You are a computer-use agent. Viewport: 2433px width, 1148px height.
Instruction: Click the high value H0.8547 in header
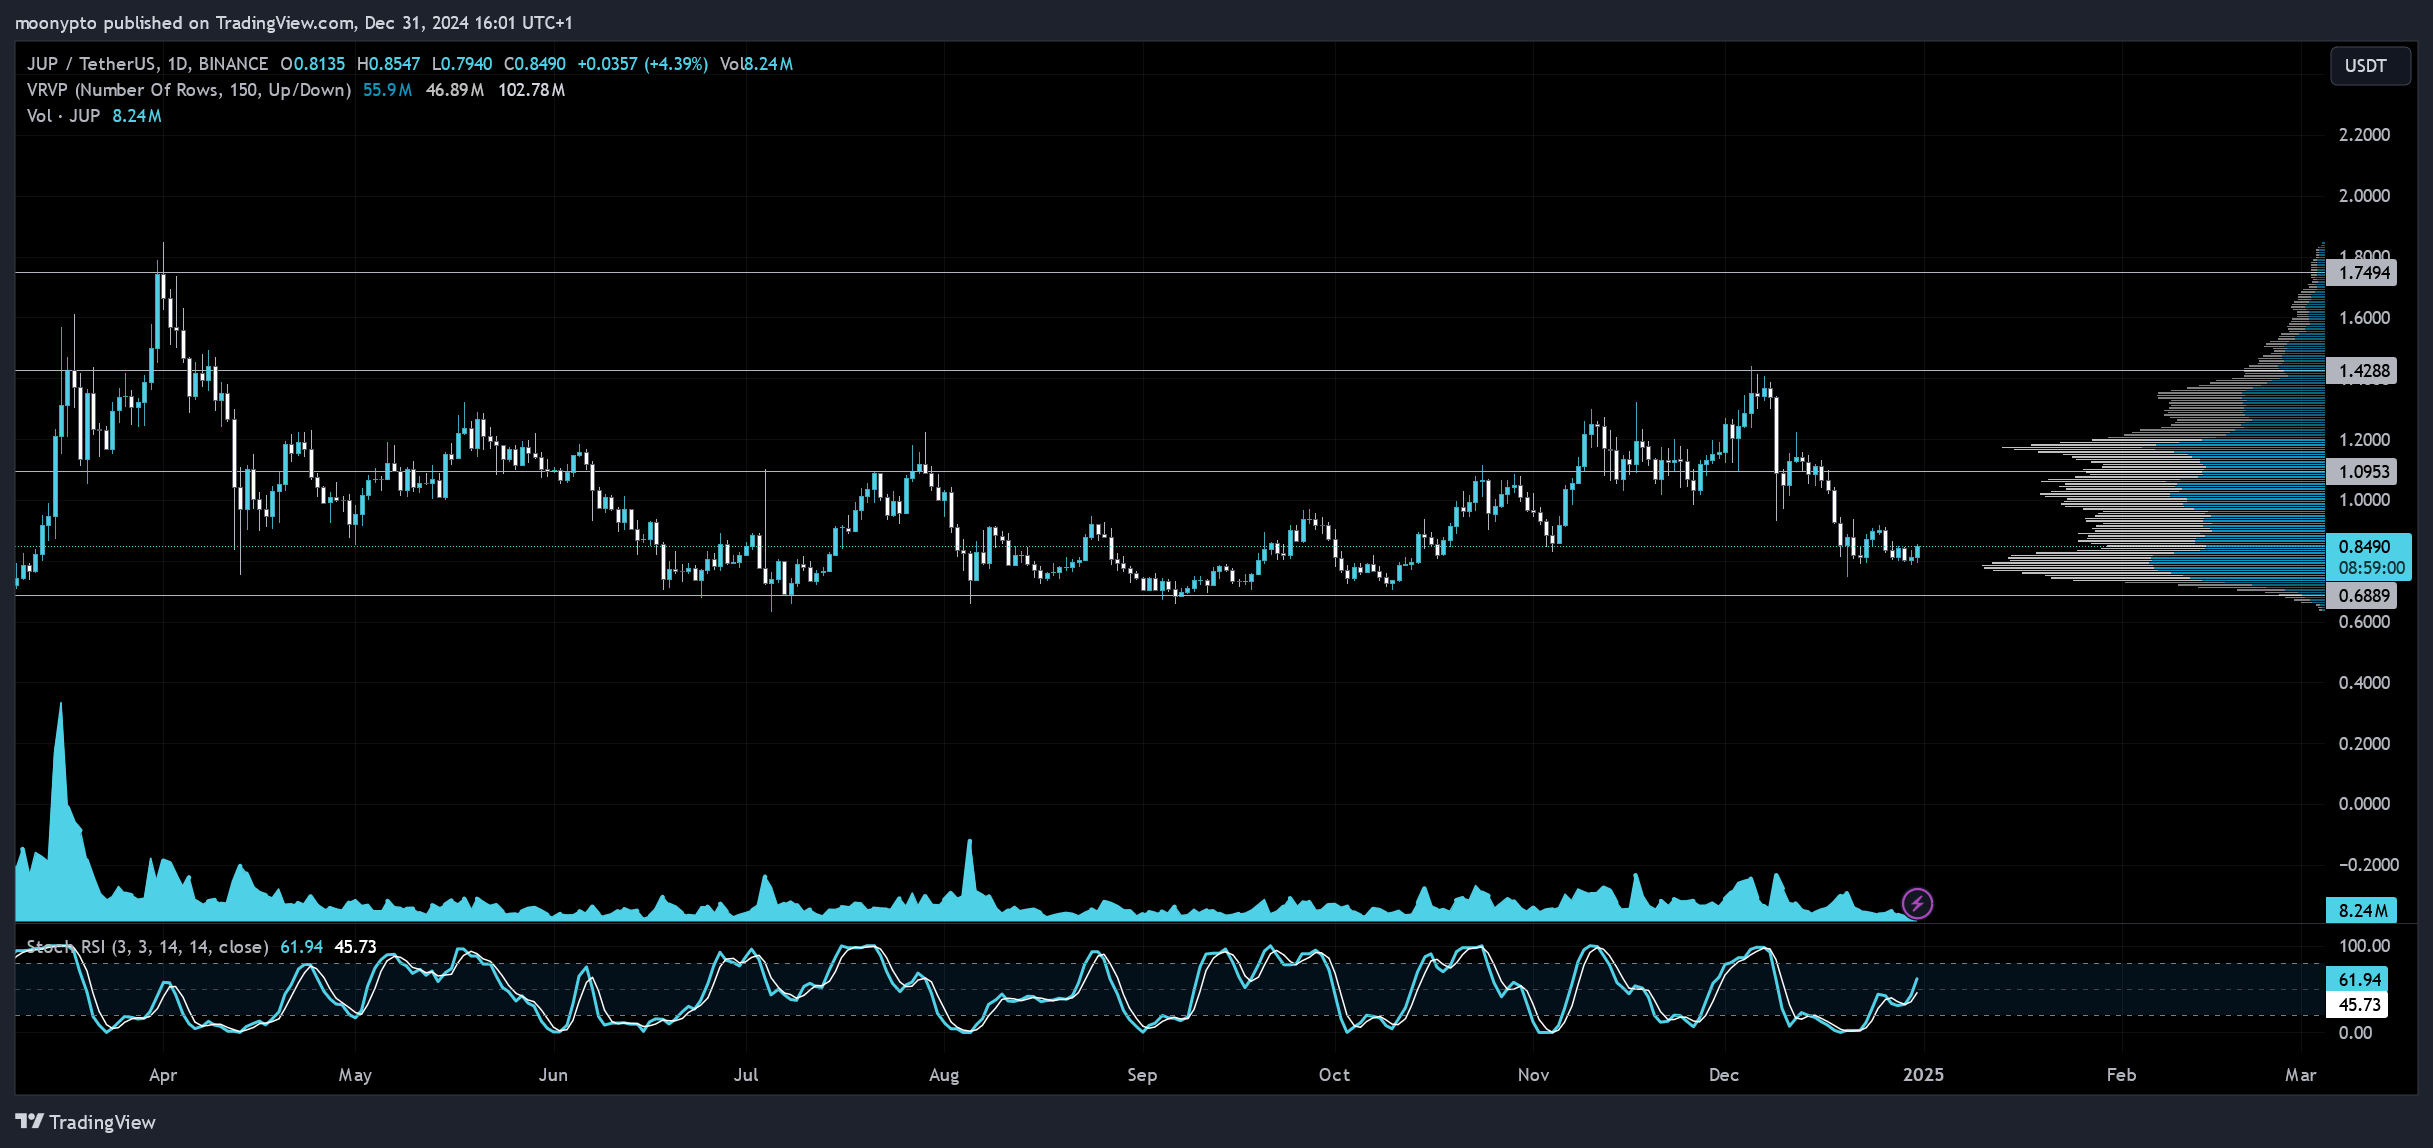coord(388,64)
